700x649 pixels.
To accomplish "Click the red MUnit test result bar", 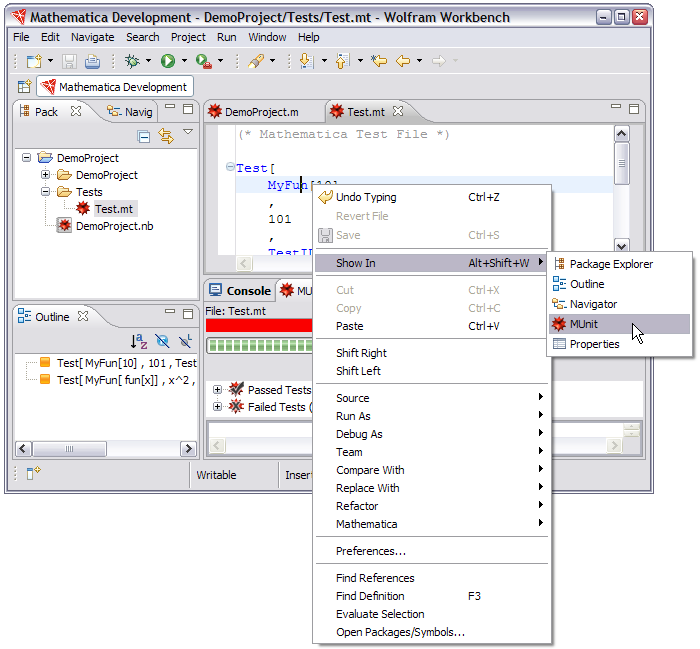I will point(259,325).
